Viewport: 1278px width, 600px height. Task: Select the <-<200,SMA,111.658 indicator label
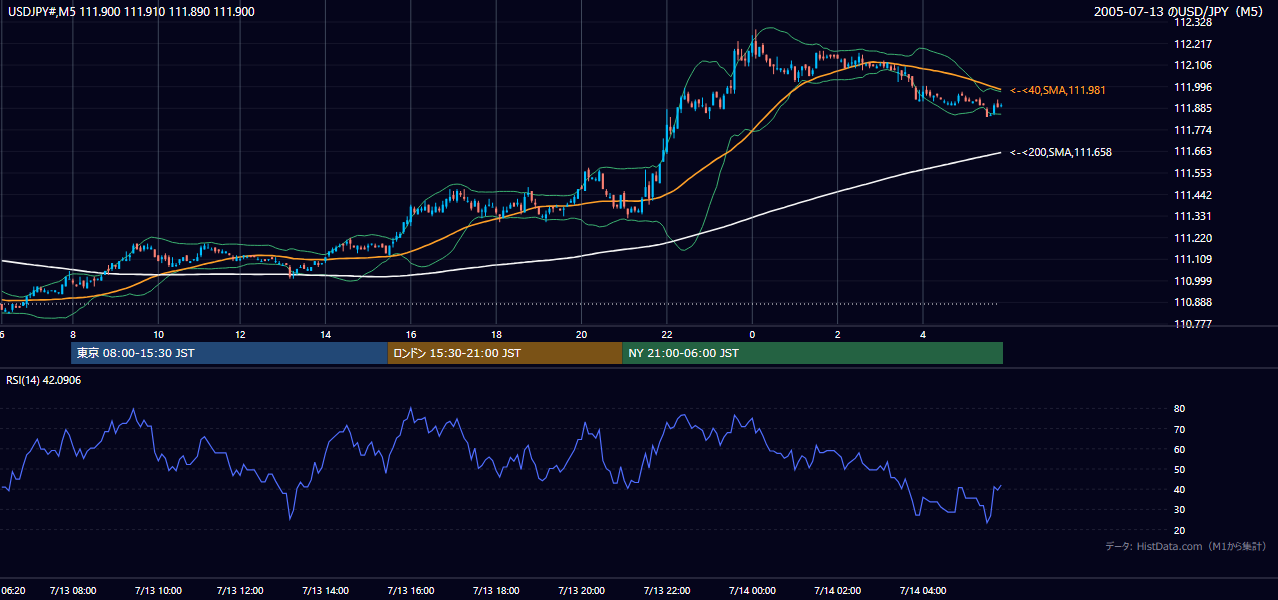[x=1060, y=152]
